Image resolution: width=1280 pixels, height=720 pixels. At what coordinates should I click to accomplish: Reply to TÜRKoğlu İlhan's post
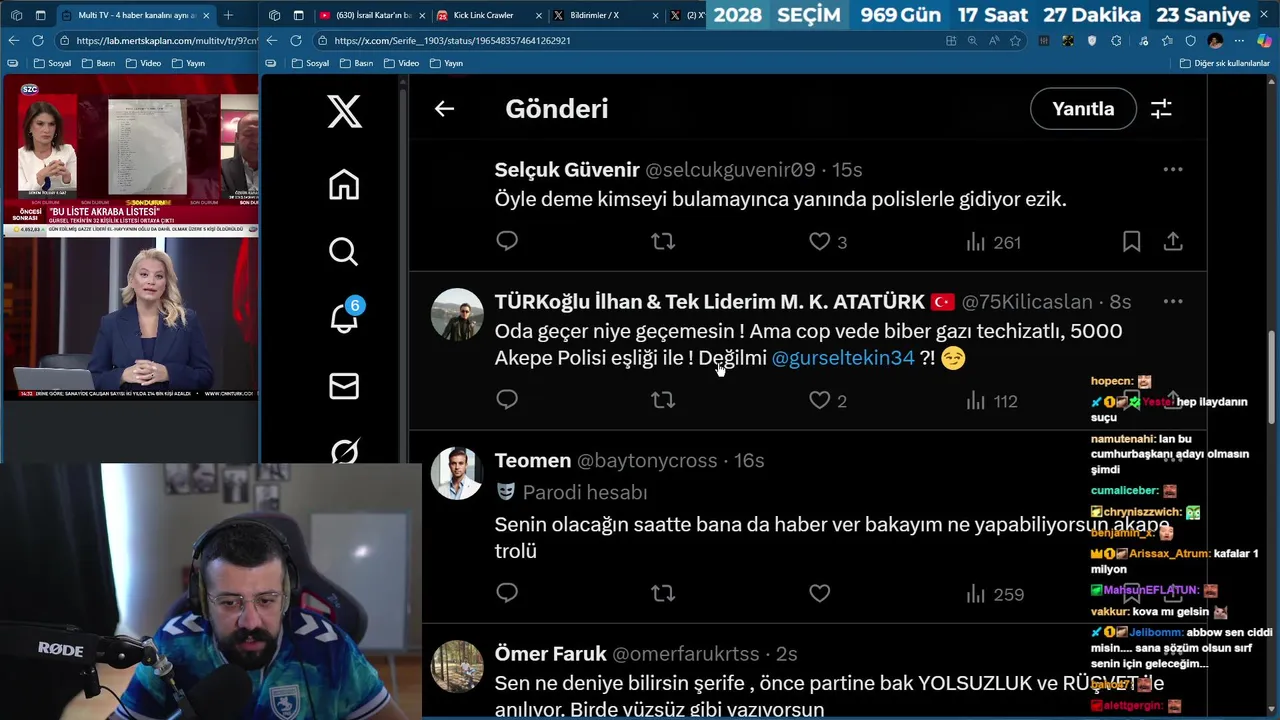[x=507, y=400]
